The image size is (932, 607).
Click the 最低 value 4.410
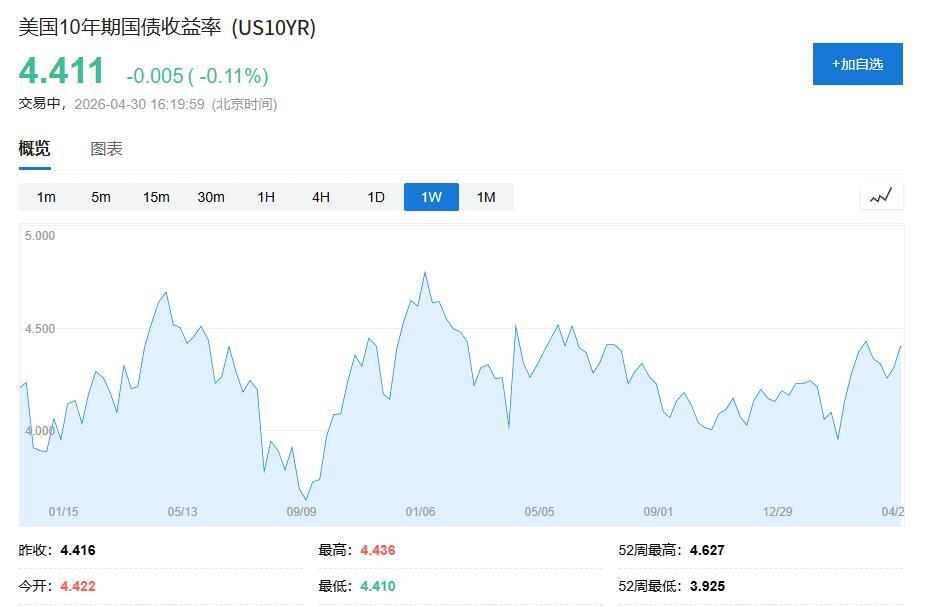click(x=377, y=586)
